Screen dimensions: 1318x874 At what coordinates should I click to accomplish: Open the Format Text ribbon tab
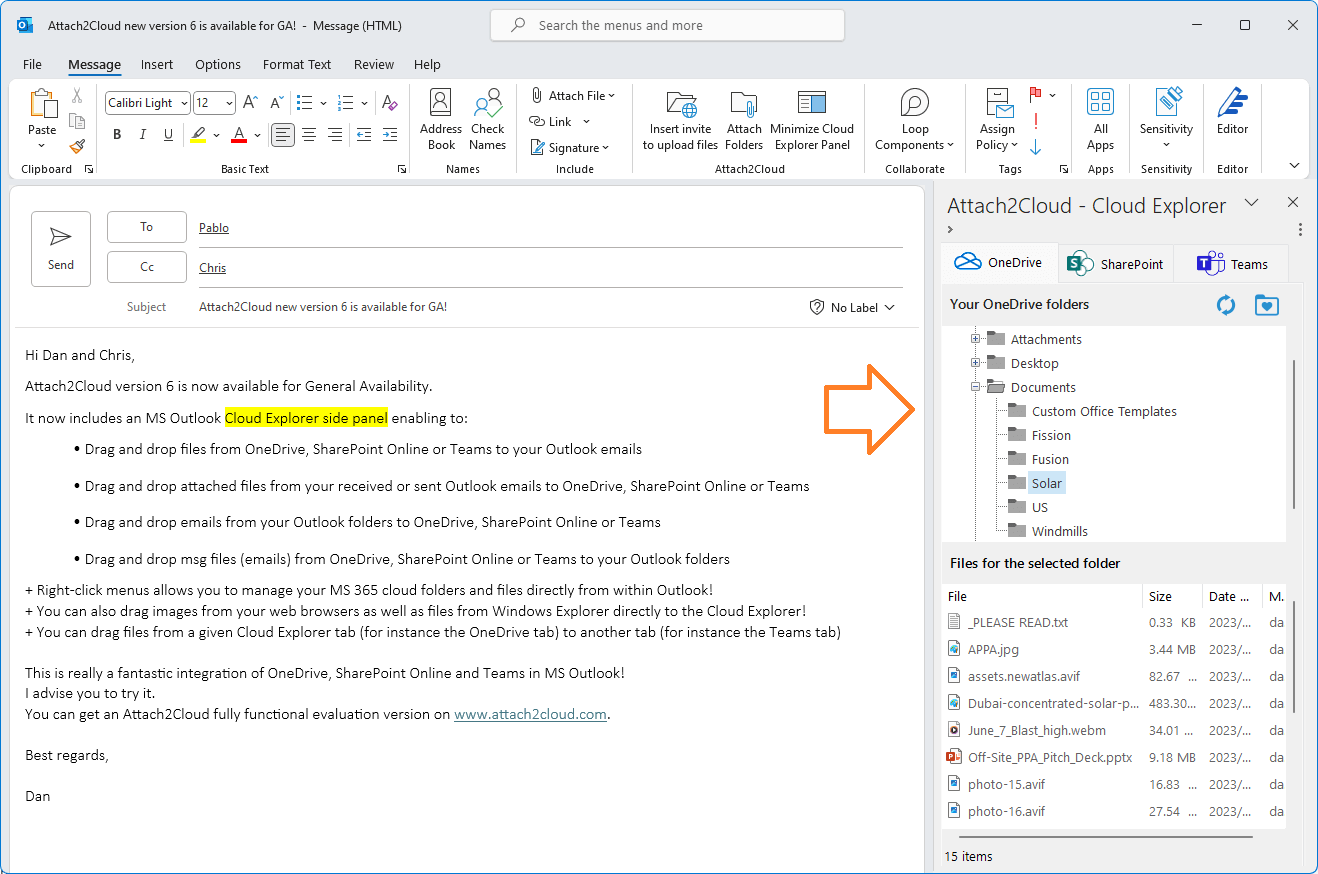tap(296, 64)
